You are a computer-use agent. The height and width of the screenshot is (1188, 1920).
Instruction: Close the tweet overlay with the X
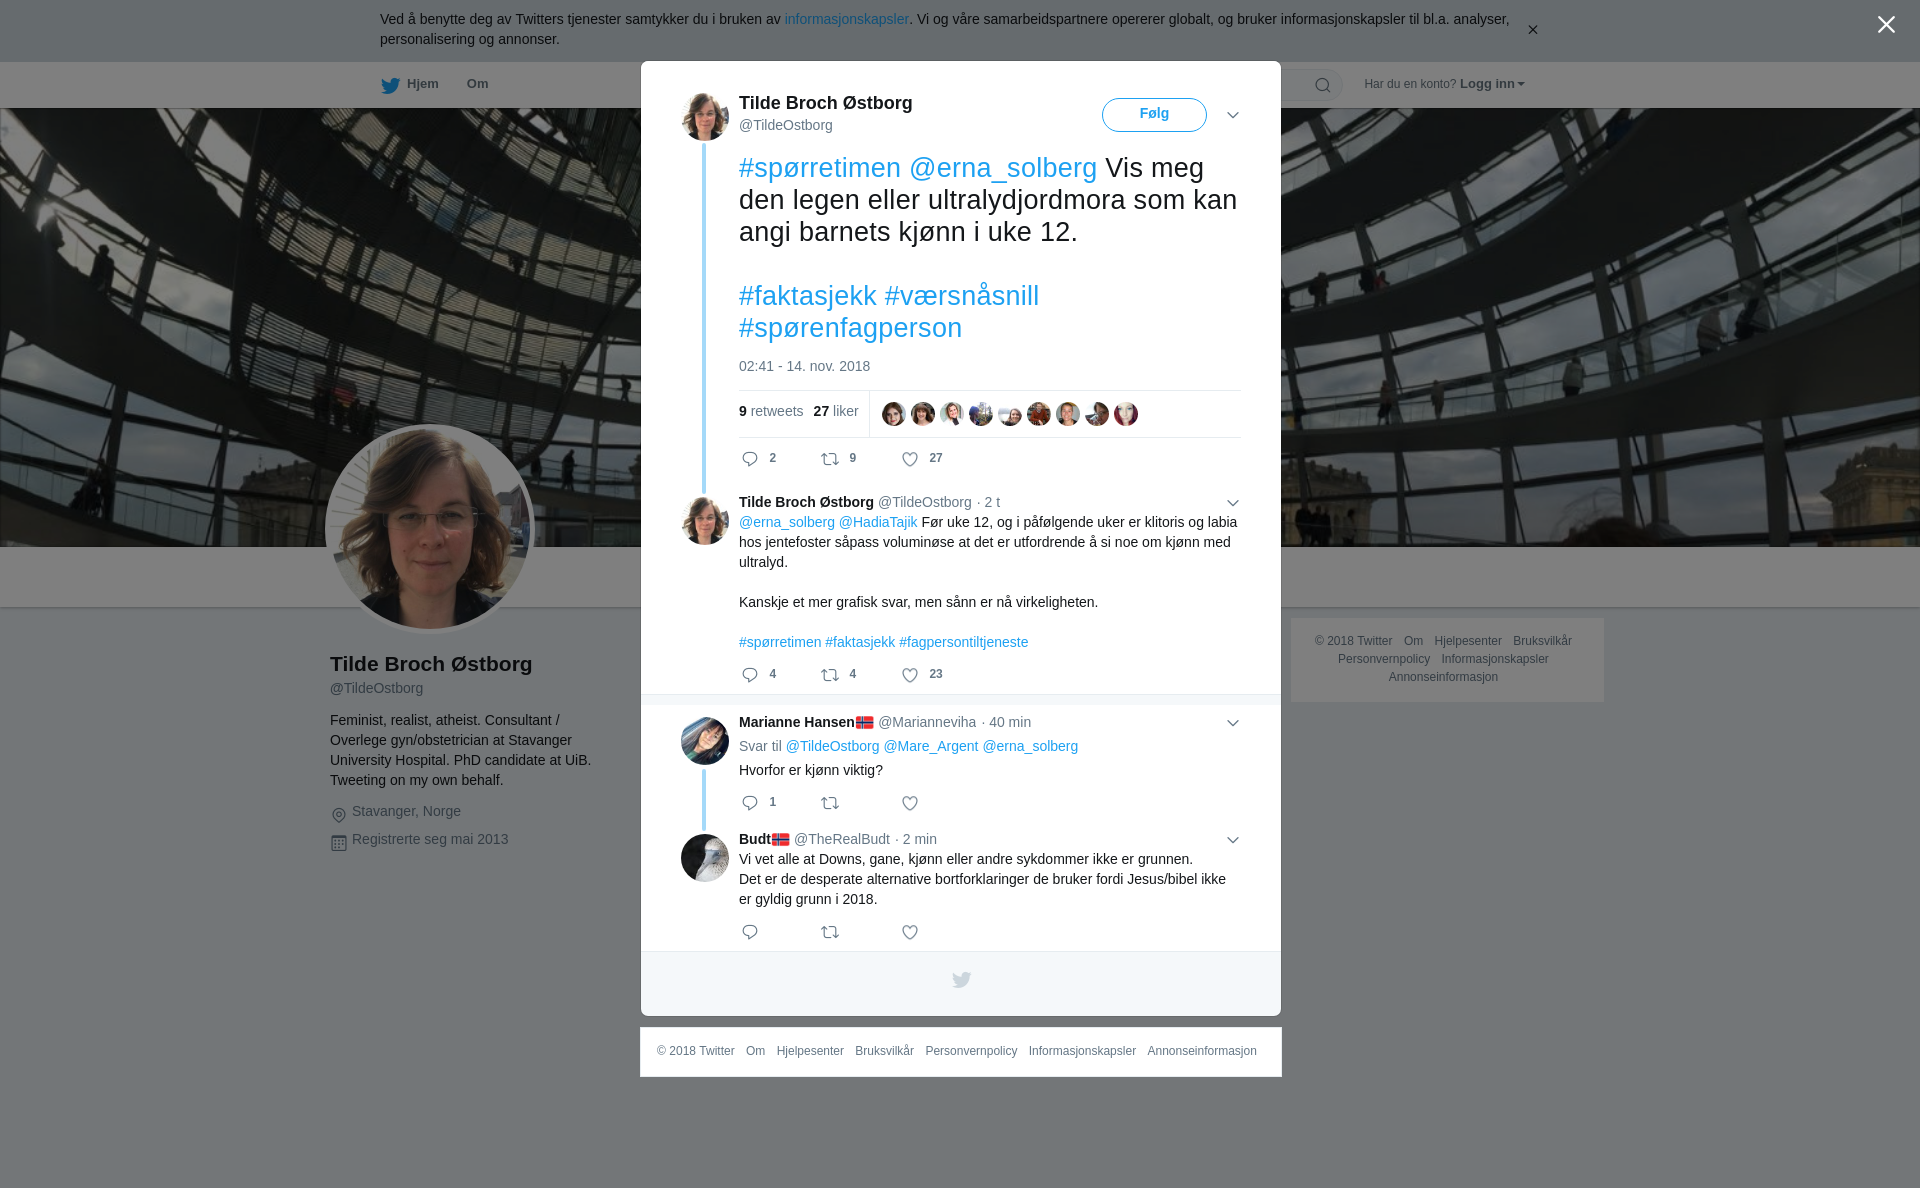click(x=1886, y=25)
